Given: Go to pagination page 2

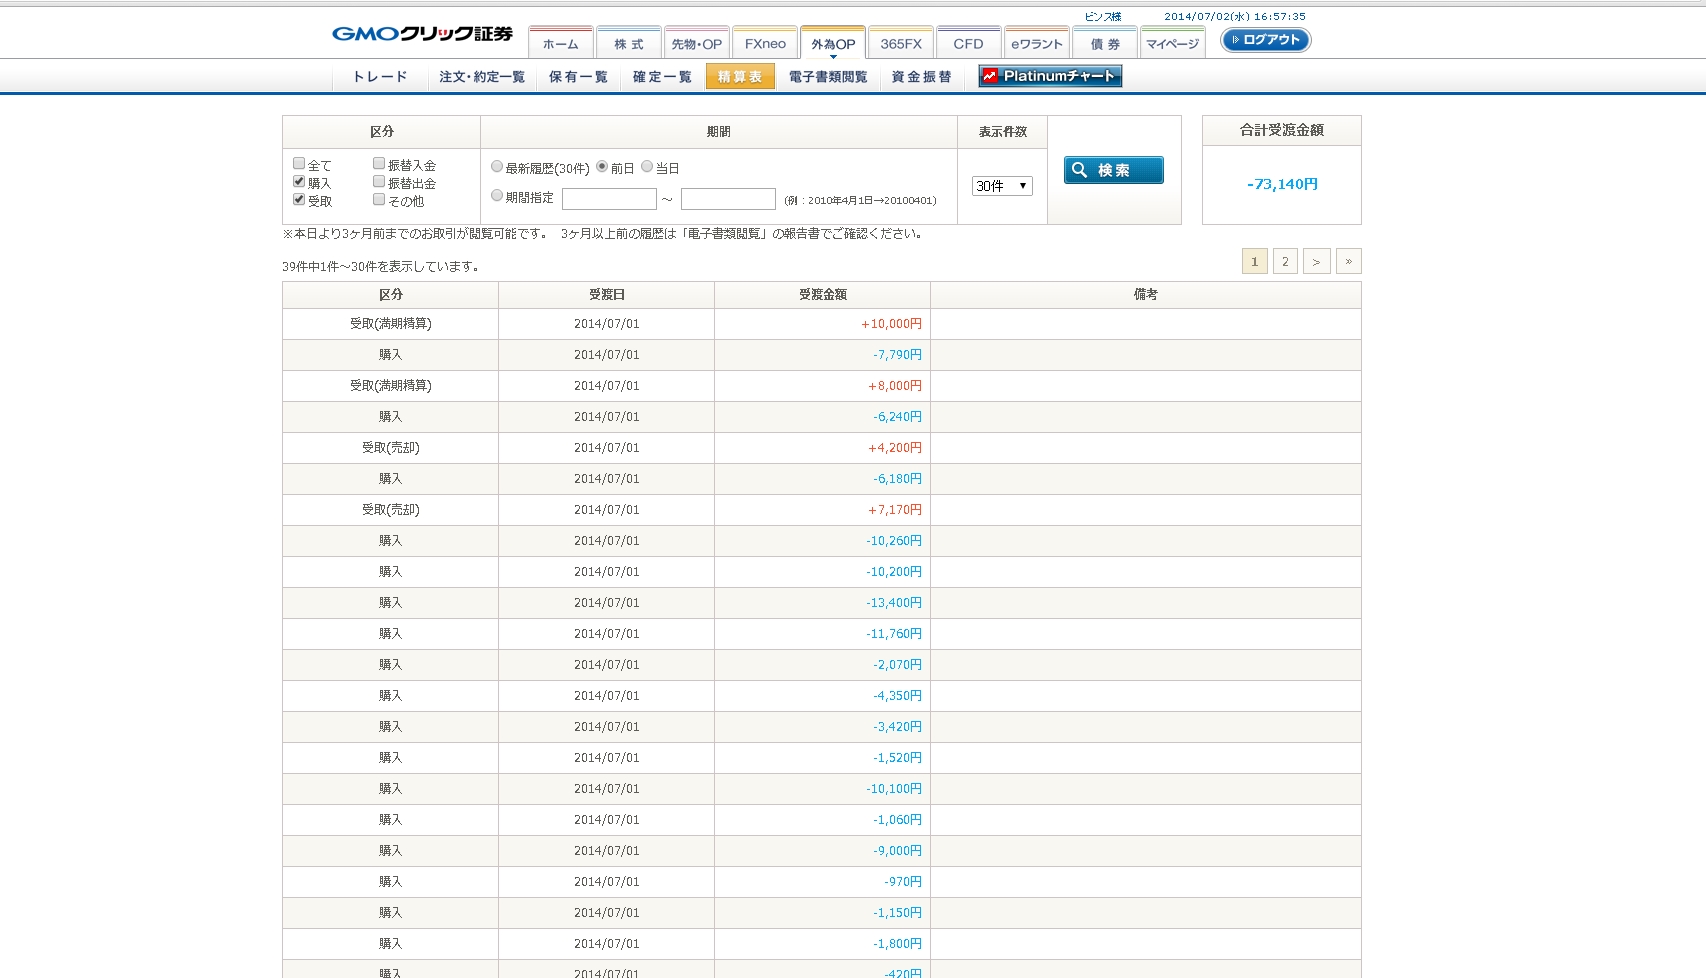Looking at the screenshot, I should 1285,261.
